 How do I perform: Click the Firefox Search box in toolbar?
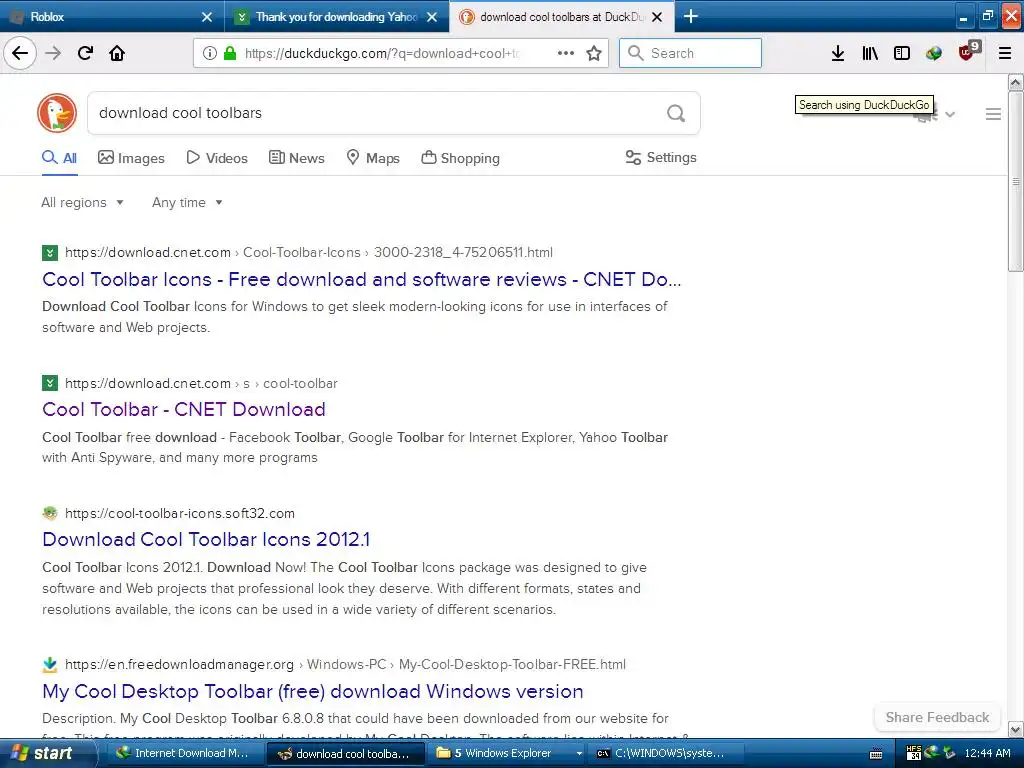690,53
